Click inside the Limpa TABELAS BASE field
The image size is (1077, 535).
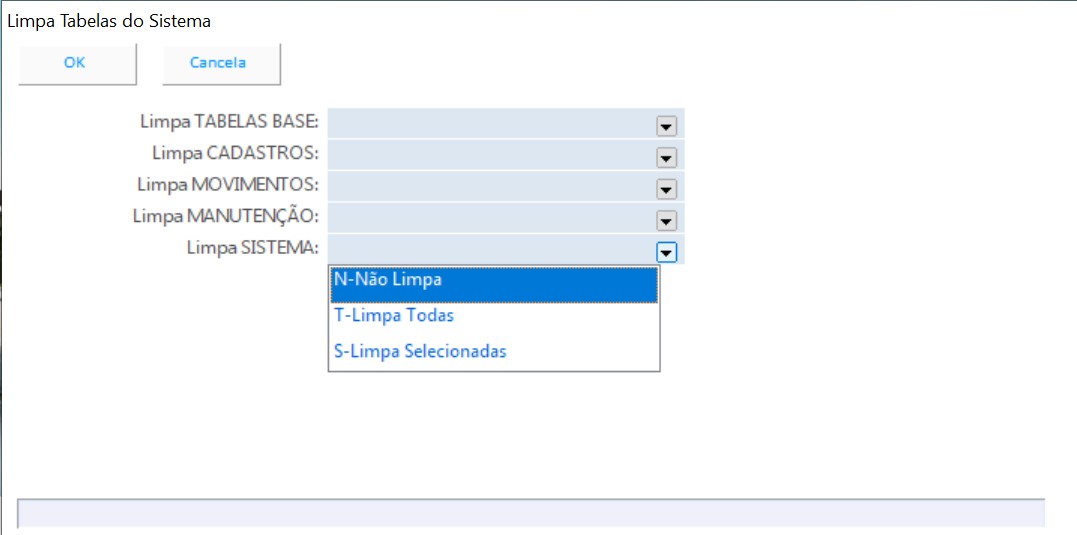(x=490, y=123)
